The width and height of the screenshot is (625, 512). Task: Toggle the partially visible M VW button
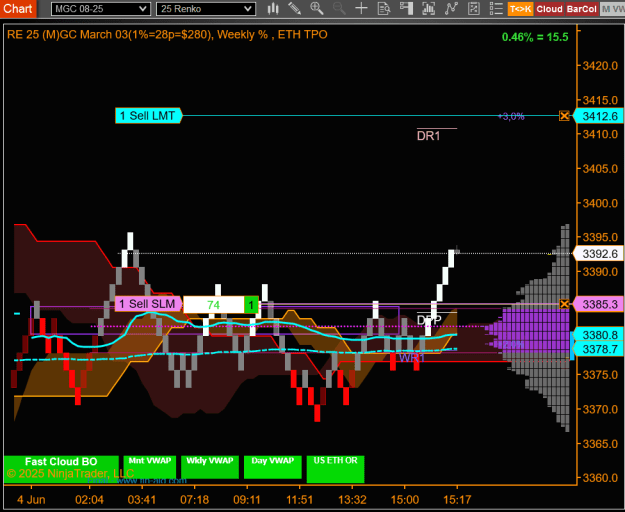[612, 9]
